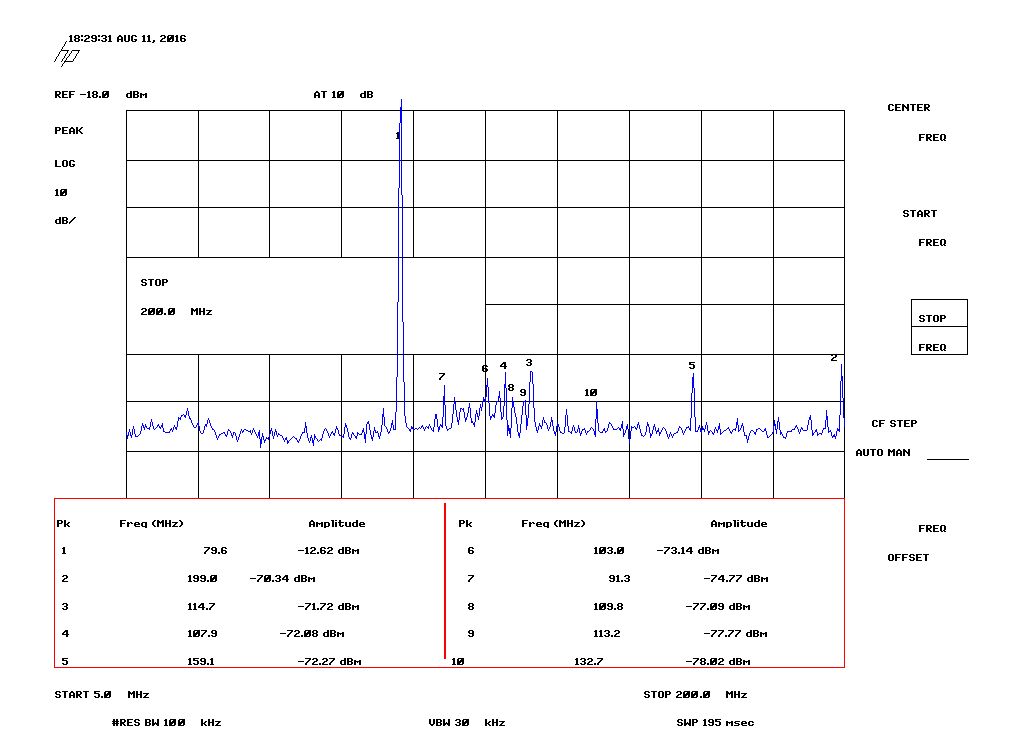The height and width of the screenshot is (744, 1023).
Task: Click the START 5.0 MHz readout below the table
Action: (x=101, y=695)
